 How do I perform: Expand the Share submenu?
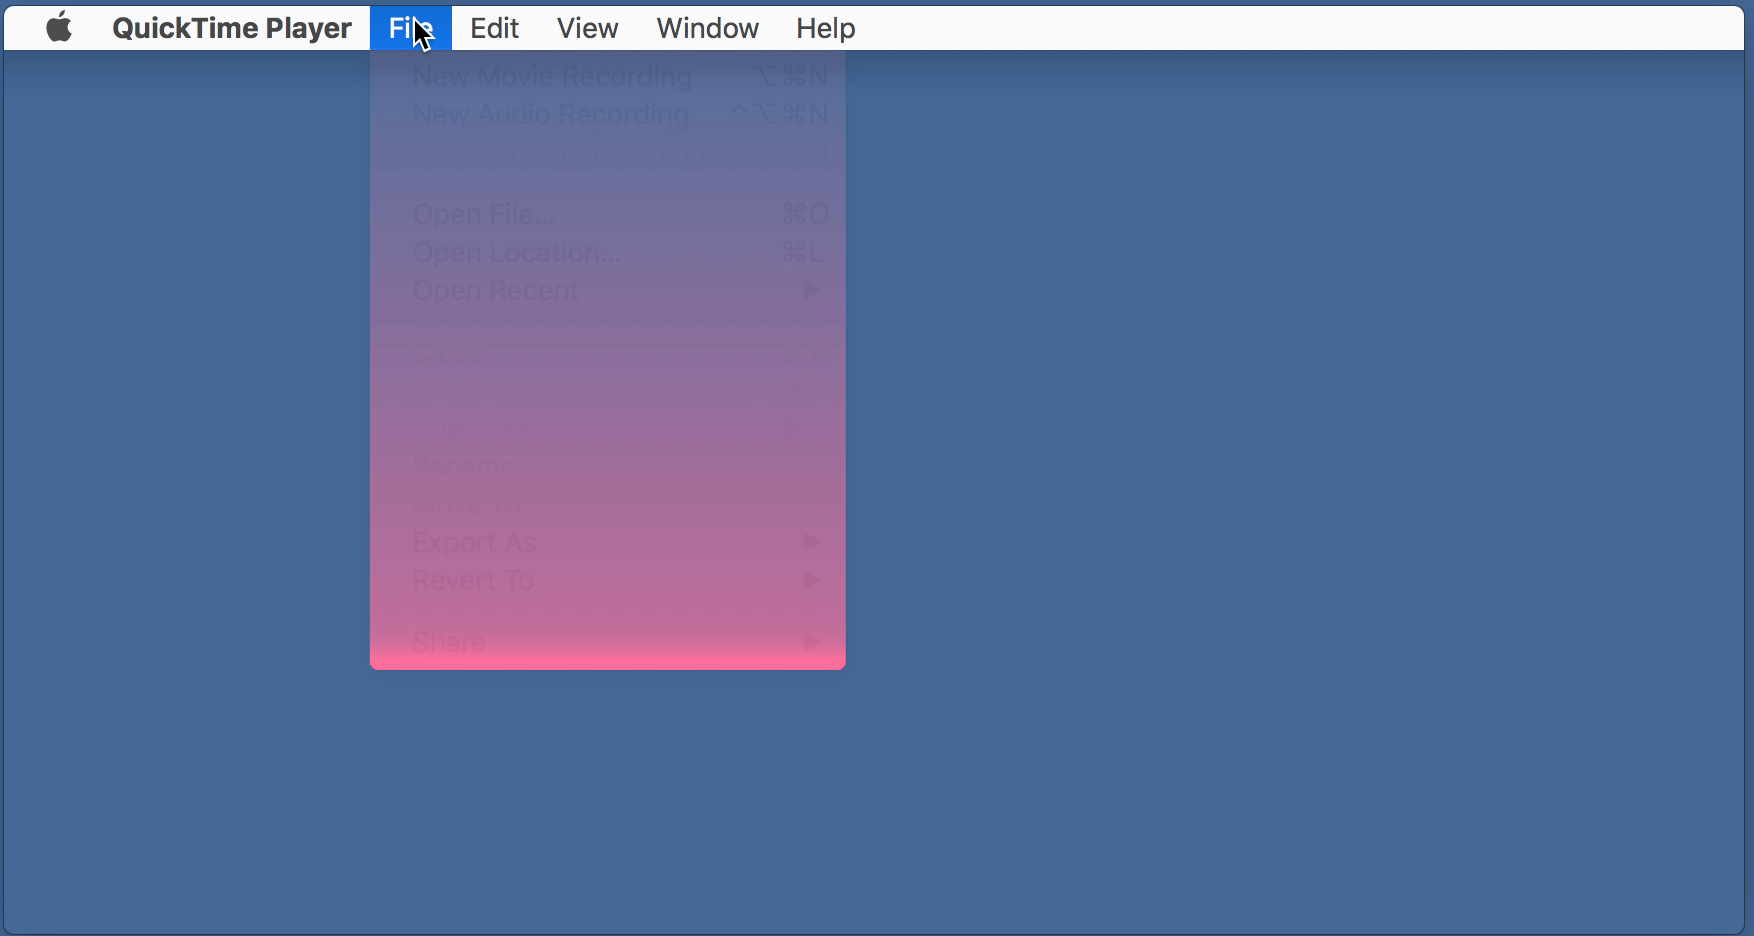pyautogui.click(x=608, y=642)
